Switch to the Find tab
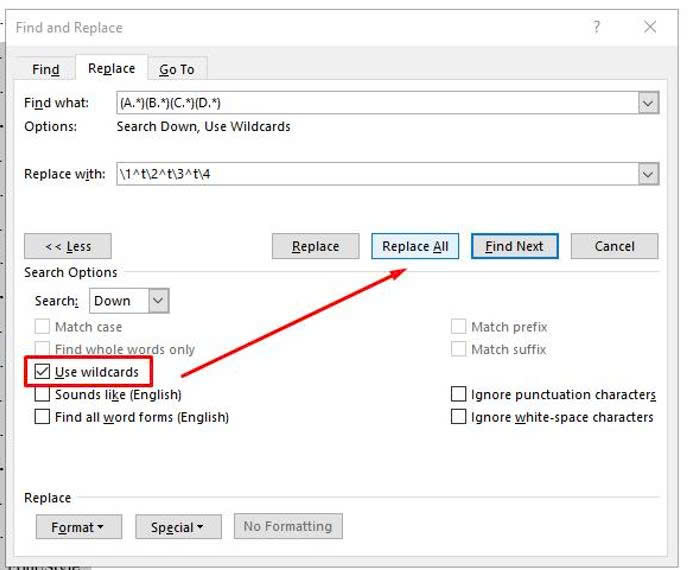This screenshot has height=570, width=689. click(46, 69)
